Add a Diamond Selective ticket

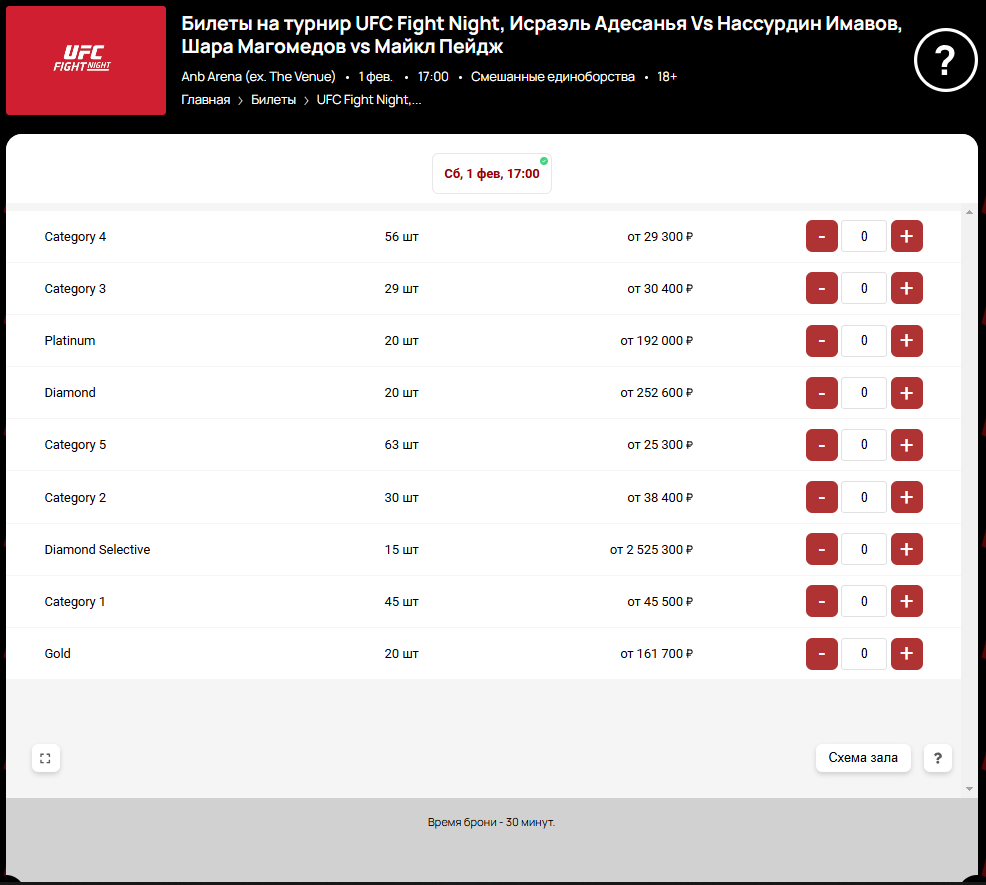click(906, 549)
